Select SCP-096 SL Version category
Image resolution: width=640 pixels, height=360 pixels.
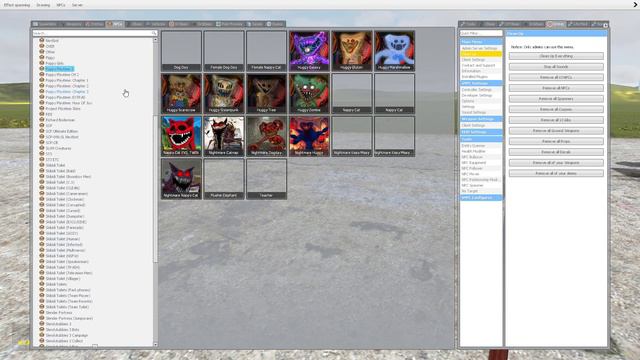(62, 137)
